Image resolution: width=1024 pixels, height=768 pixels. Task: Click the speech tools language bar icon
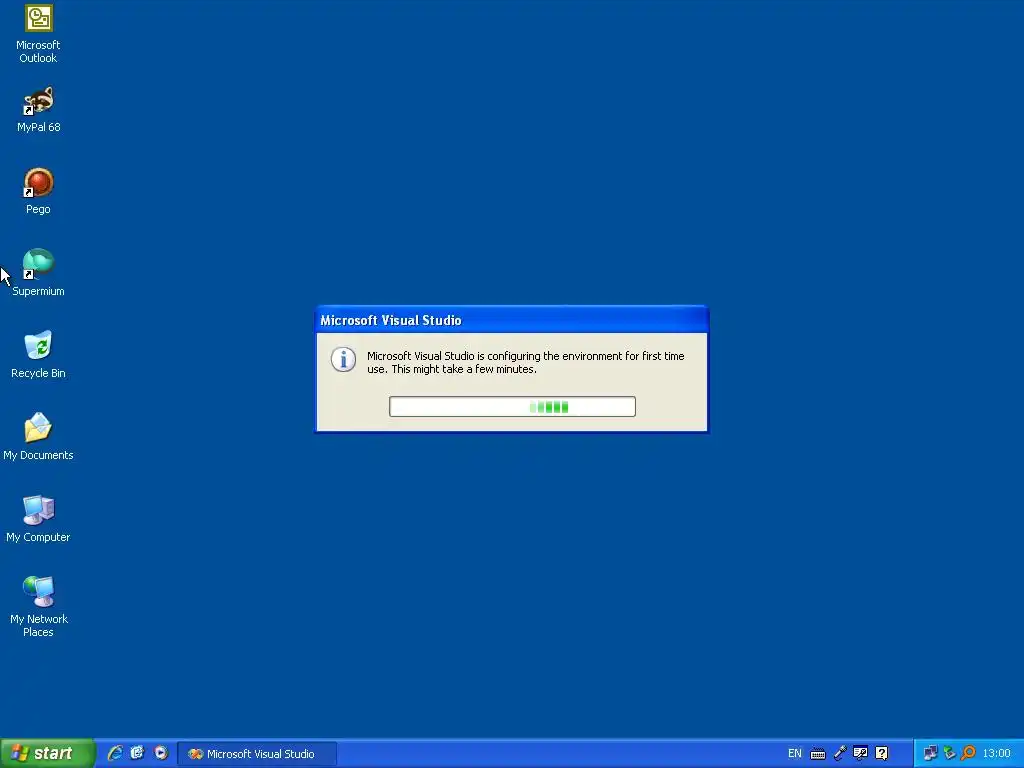pos(861,754)
